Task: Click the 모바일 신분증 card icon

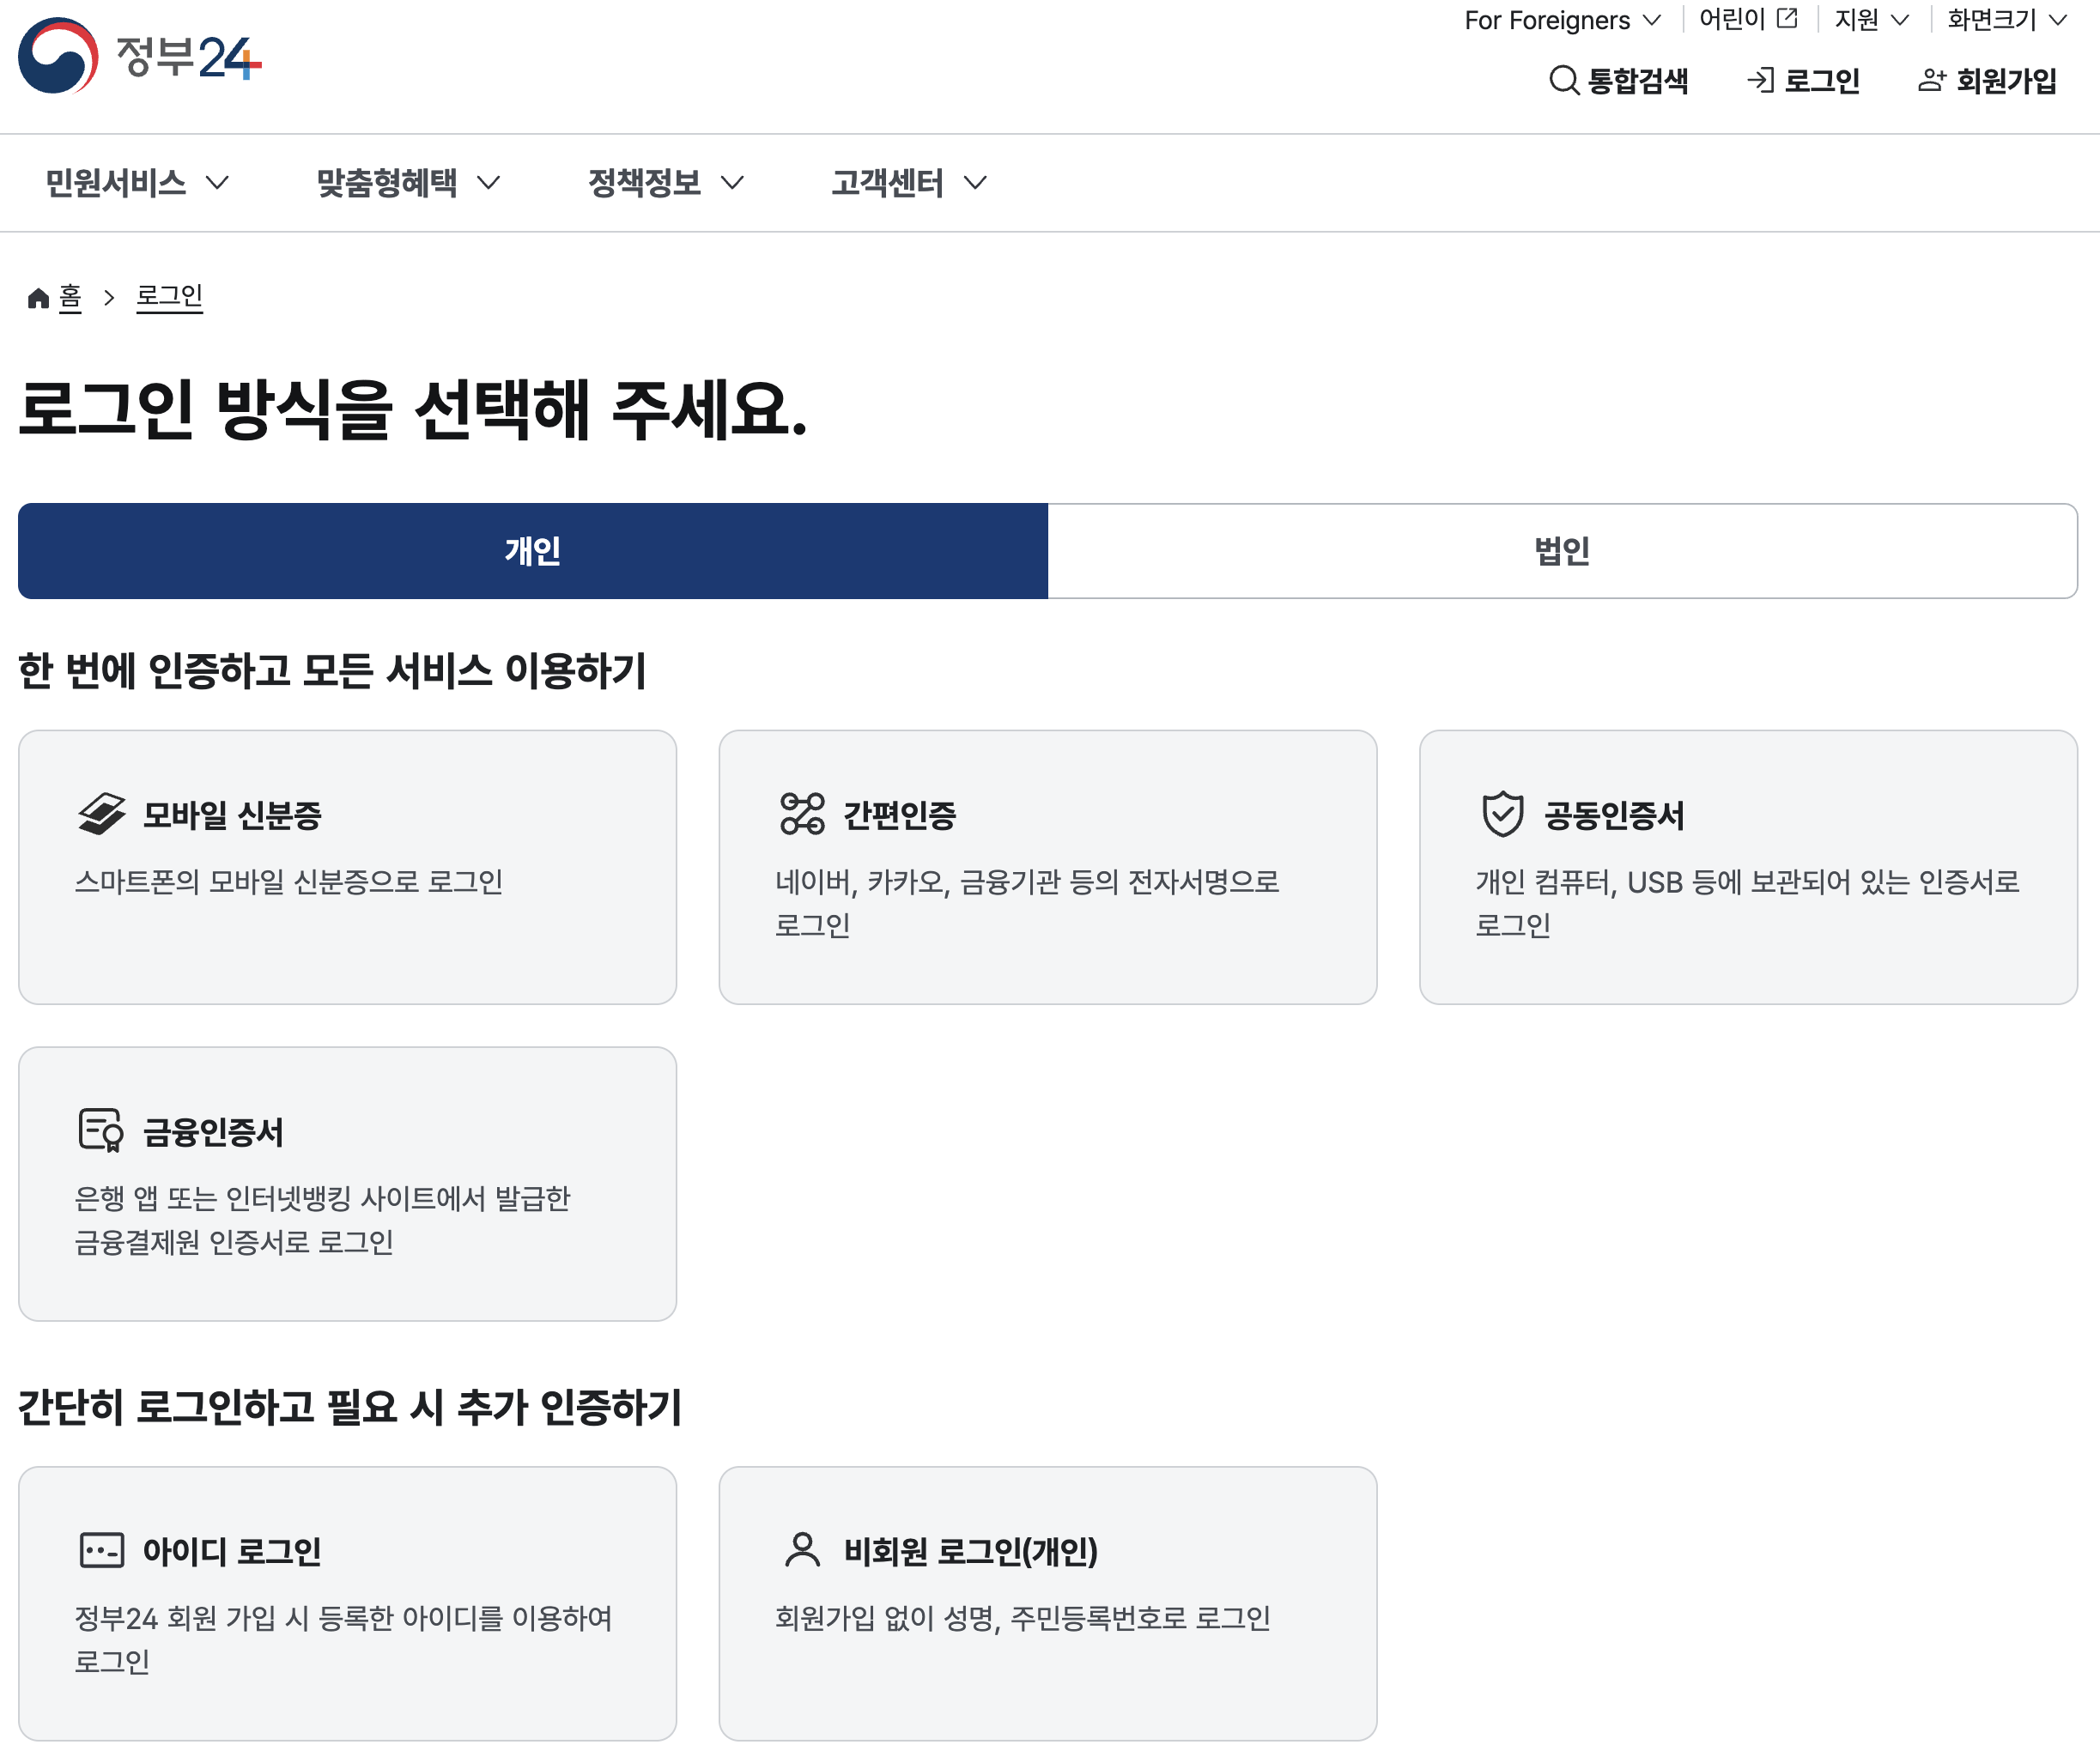Action: click(x=102, y=814)
